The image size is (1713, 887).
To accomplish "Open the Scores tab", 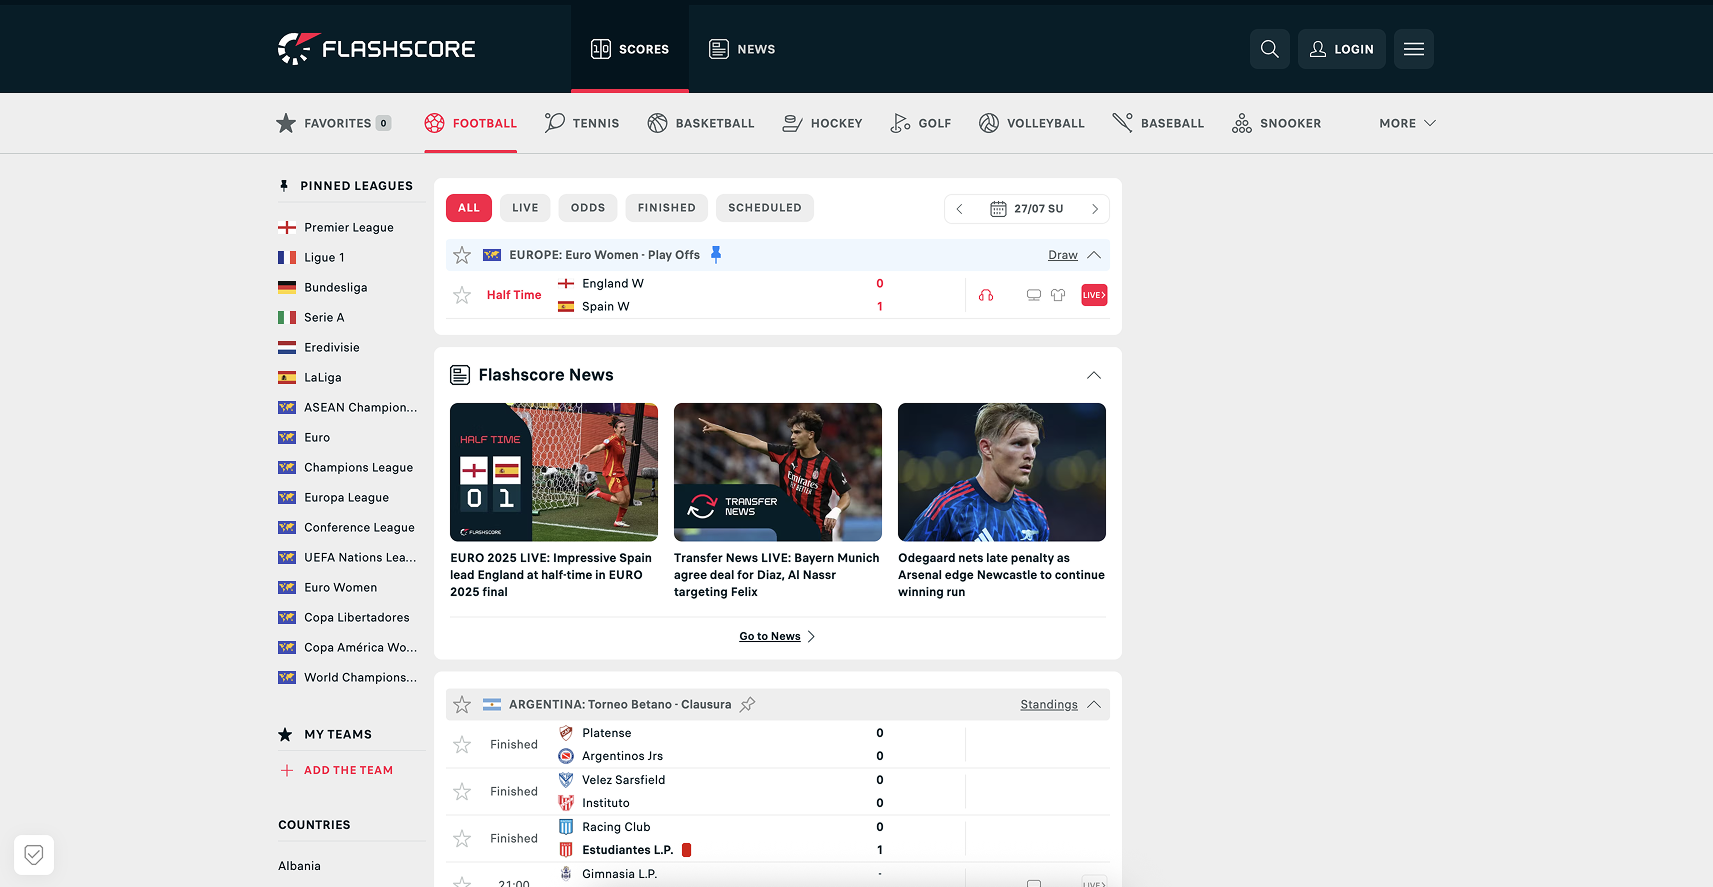I will 630,49.
